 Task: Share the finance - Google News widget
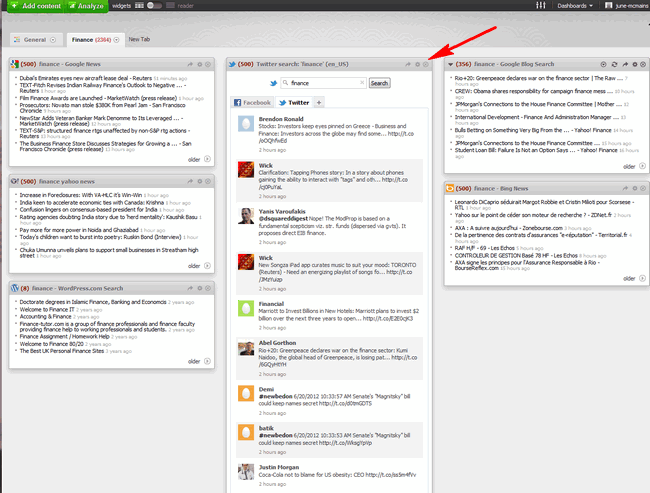pyautogui.click(x=190, y=64)
